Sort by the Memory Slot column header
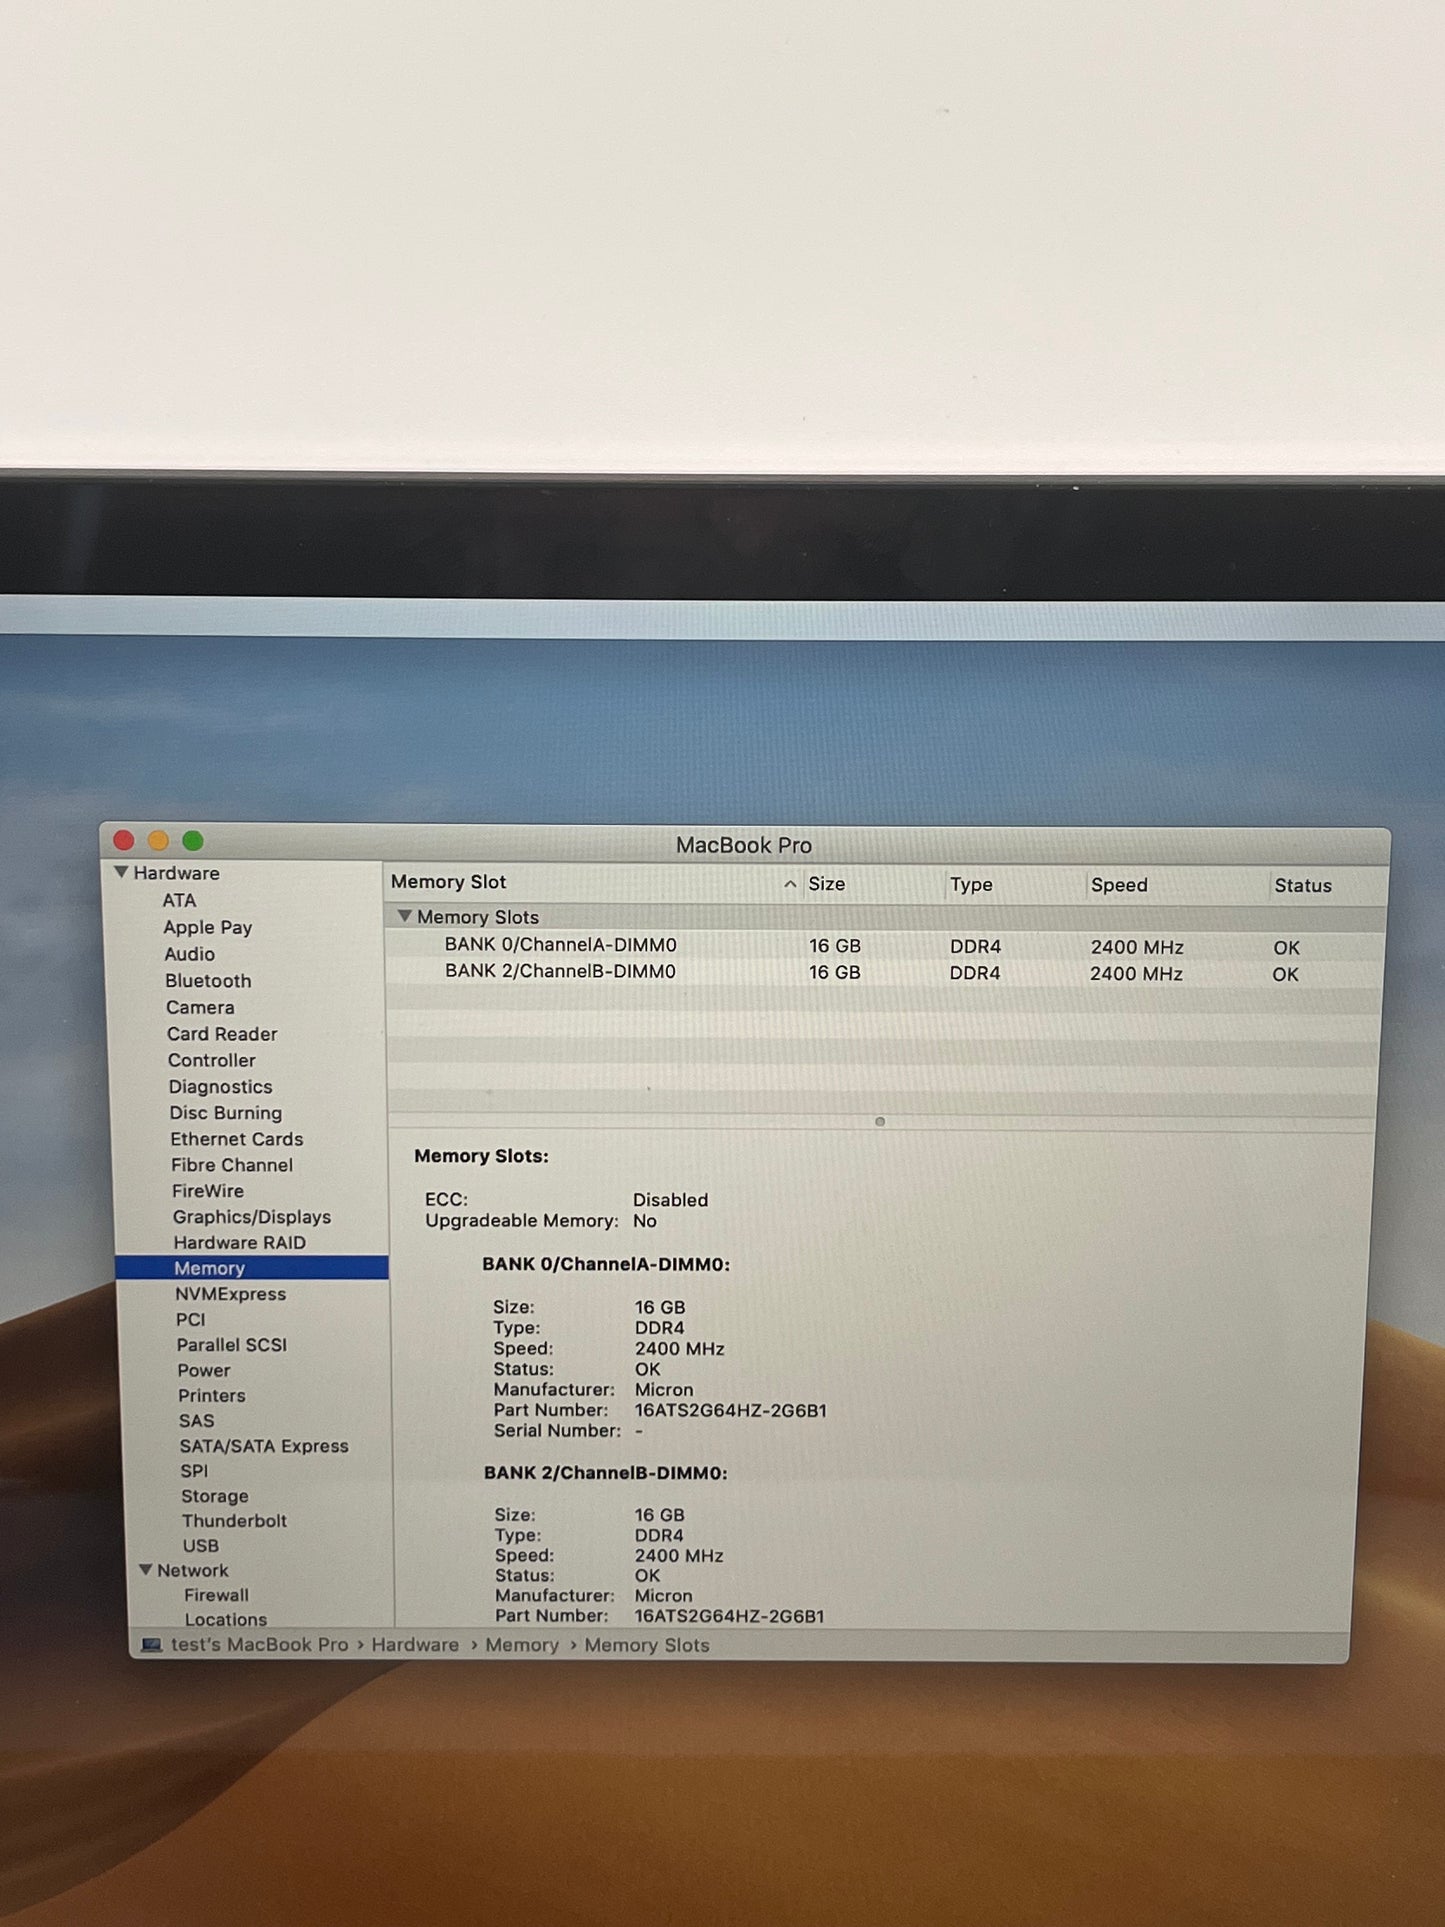1445x1927 pixels. coord(448,882)
